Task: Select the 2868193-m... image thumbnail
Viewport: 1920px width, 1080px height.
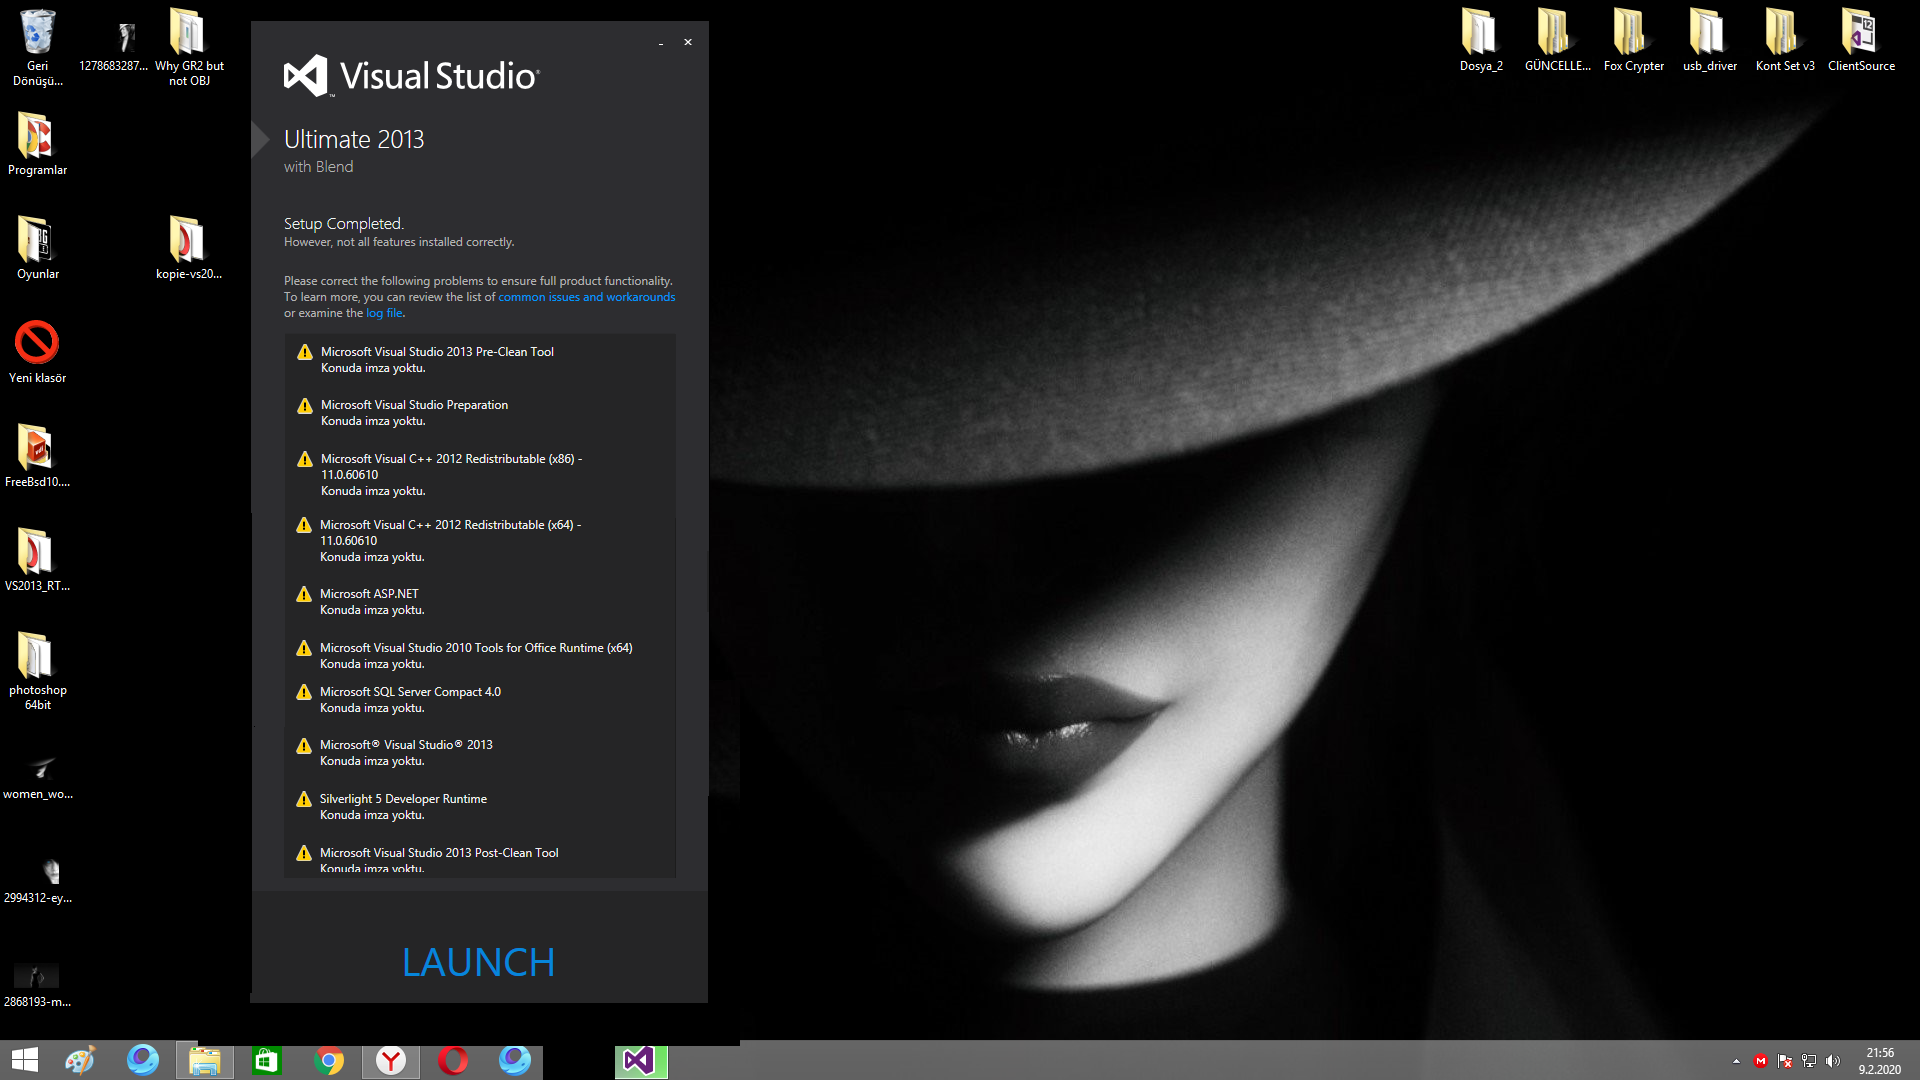Action: coord(37,984)
